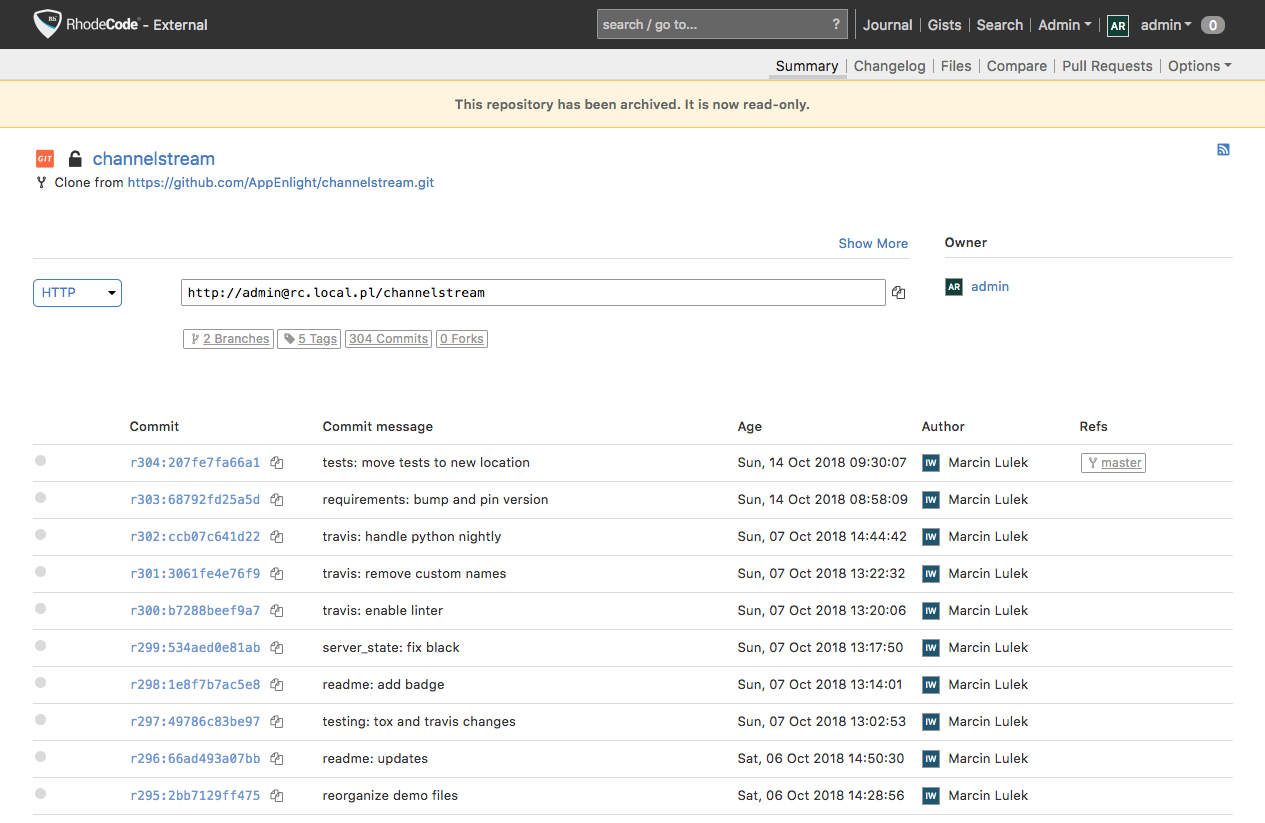
Task: Open the Admin dropdown menu
Action: (x=1064, y=25)
